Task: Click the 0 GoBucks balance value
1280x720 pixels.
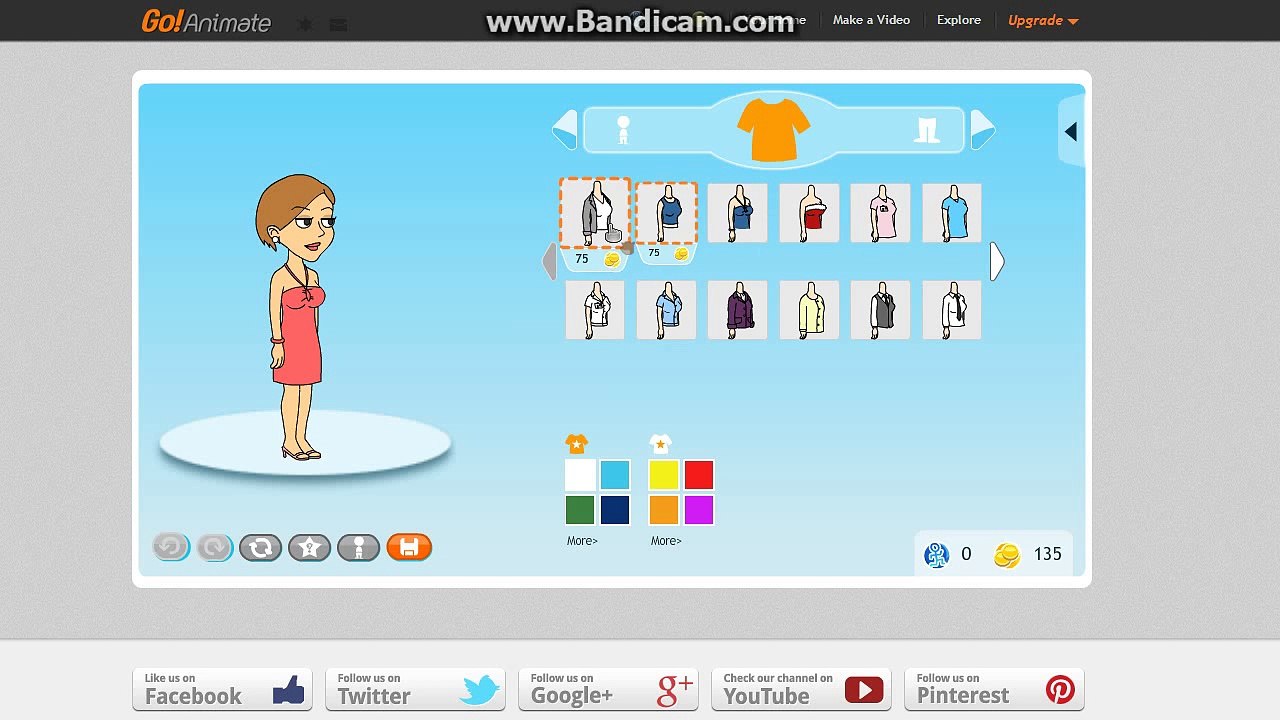Action: point(966,554)
